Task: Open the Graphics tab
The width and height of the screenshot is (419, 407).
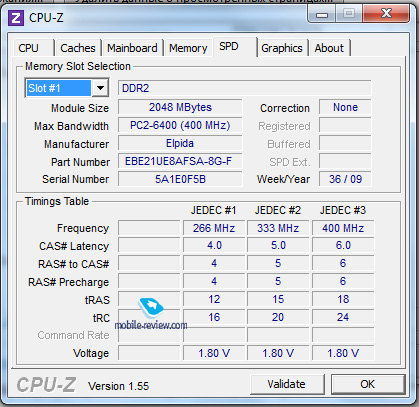Action: pyautogui.click(x=282, y=48)
